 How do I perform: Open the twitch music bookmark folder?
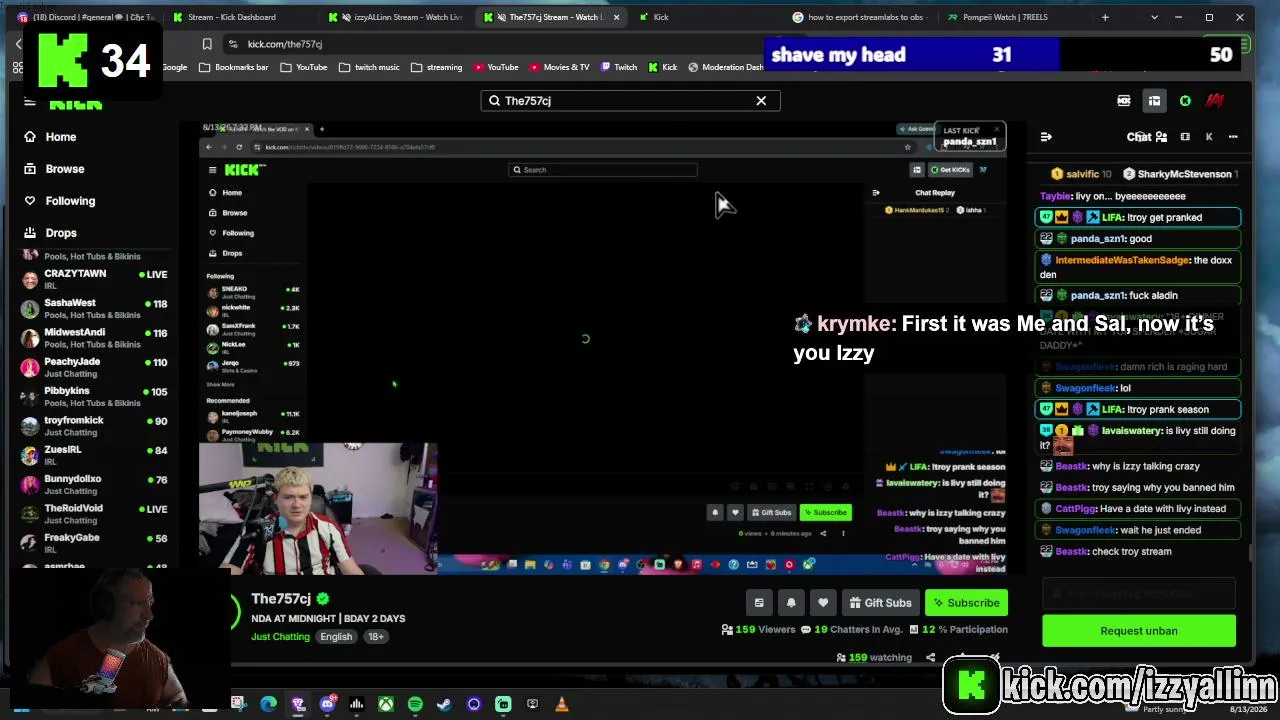click(x=369, y=67)
